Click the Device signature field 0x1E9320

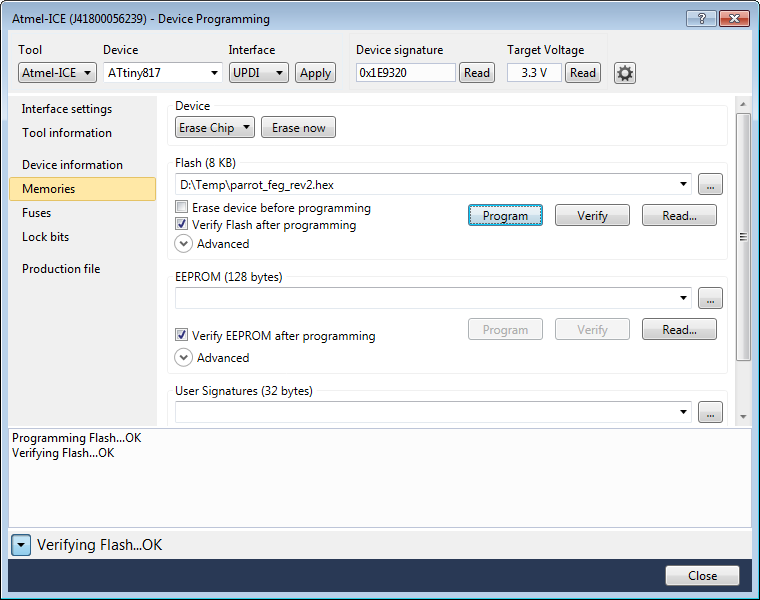[x=406, y=73]
